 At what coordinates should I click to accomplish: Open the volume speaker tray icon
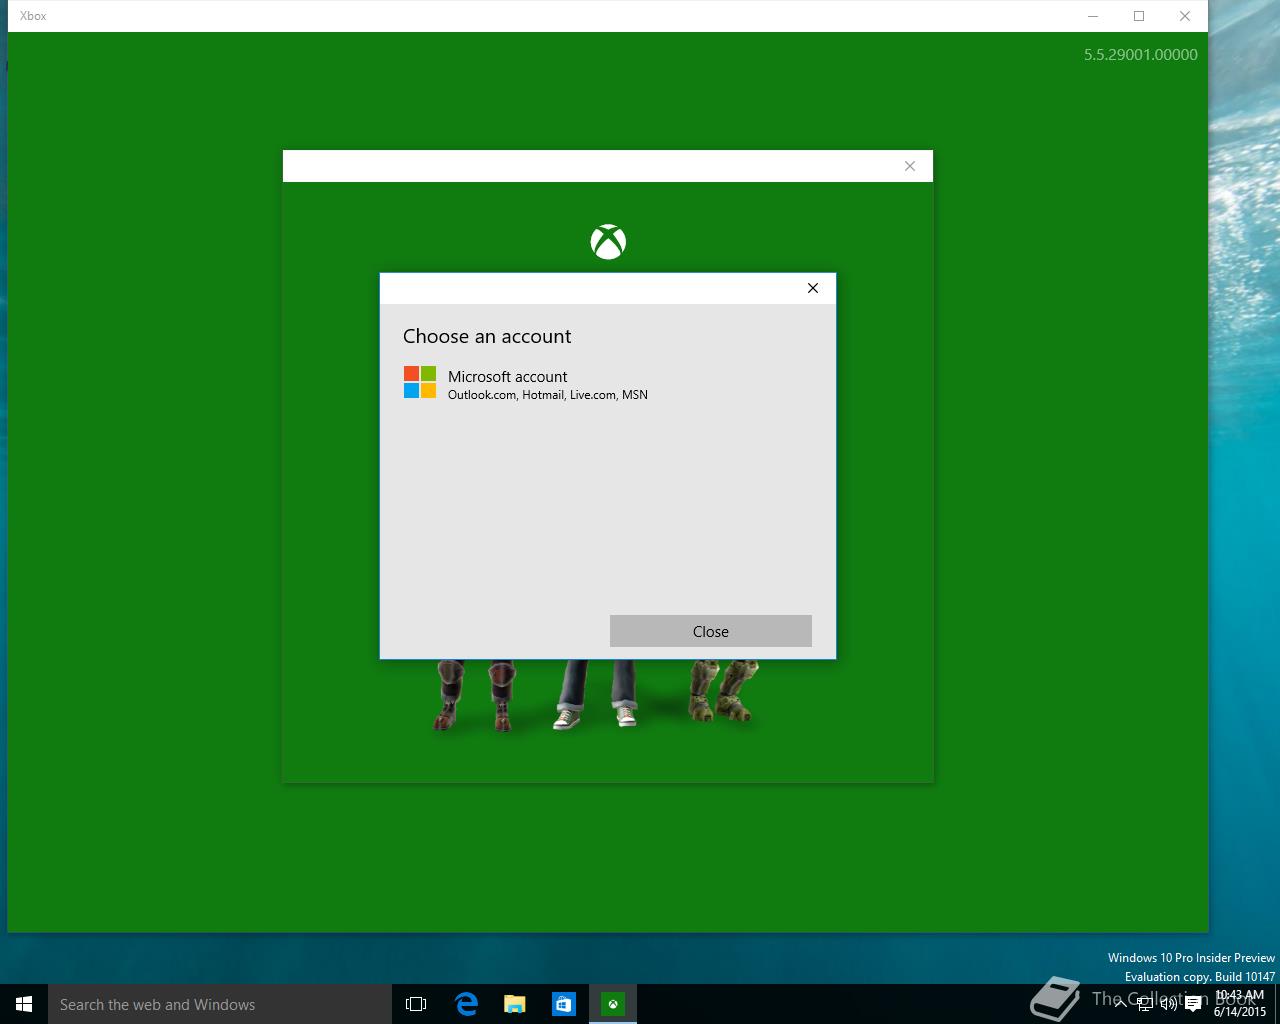click(x=1169, y=1004)
